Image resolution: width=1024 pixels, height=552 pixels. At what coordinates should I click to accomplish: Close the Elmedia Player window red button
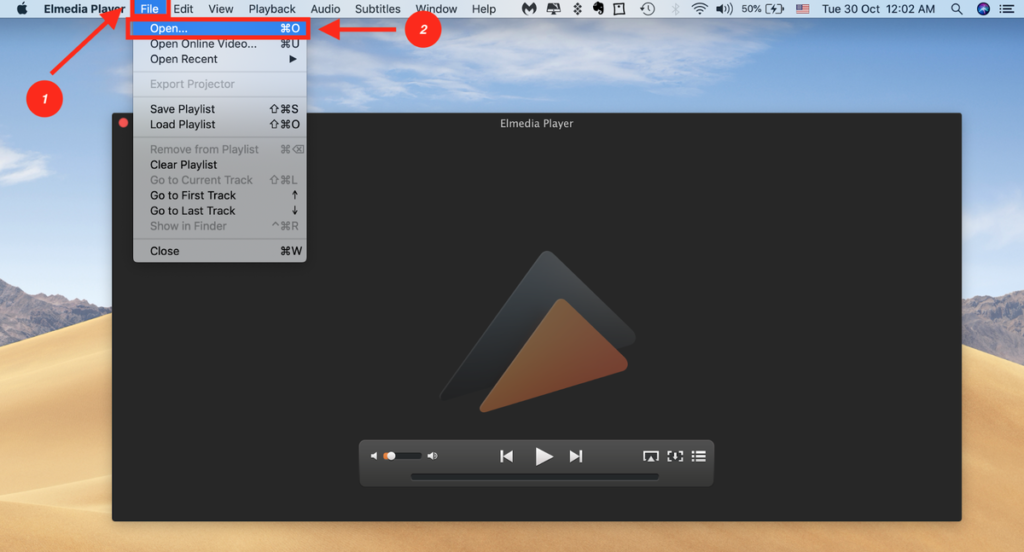coord(123,123)
